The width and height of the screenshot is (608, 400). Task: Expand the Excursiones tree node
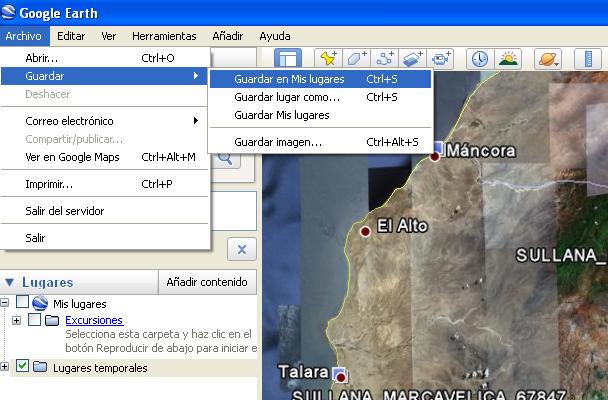[16, 320]
